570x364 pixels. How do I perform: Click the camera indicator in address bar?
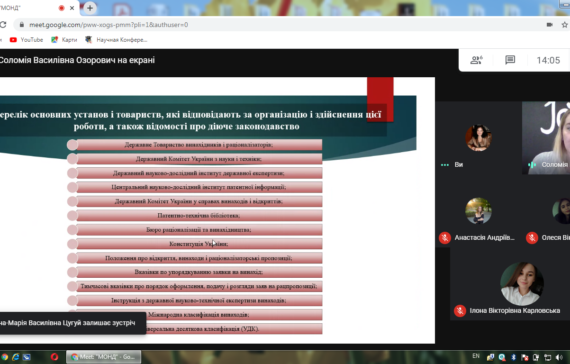(550, 25)
